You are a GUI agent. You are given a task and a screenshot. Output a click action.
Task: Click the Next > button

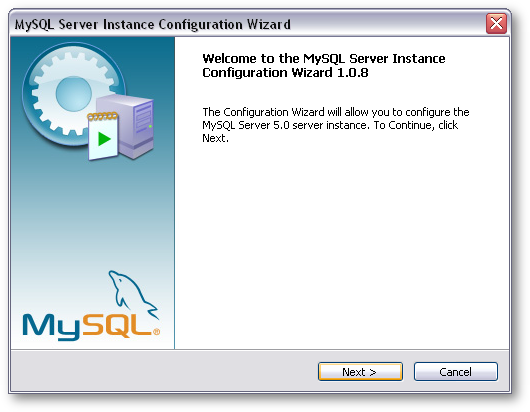click(360, 372)
